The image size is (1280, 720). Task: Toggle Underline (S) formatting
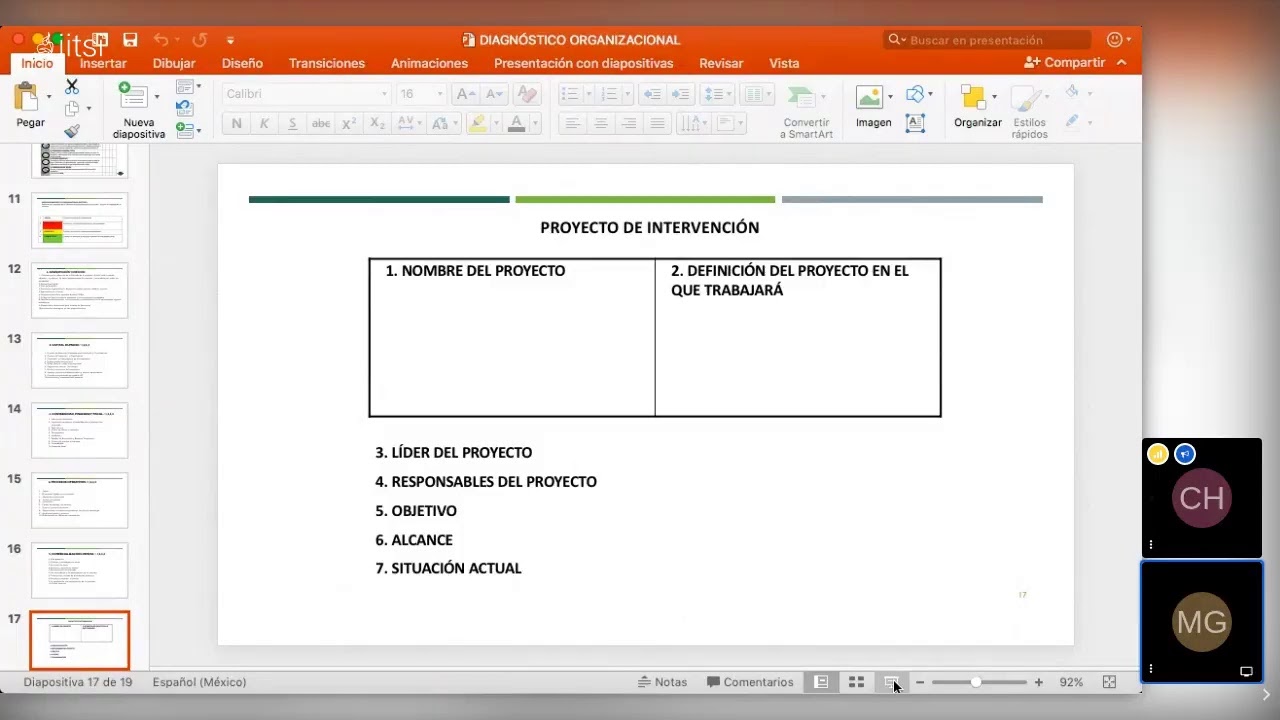(x=292, y=124)
